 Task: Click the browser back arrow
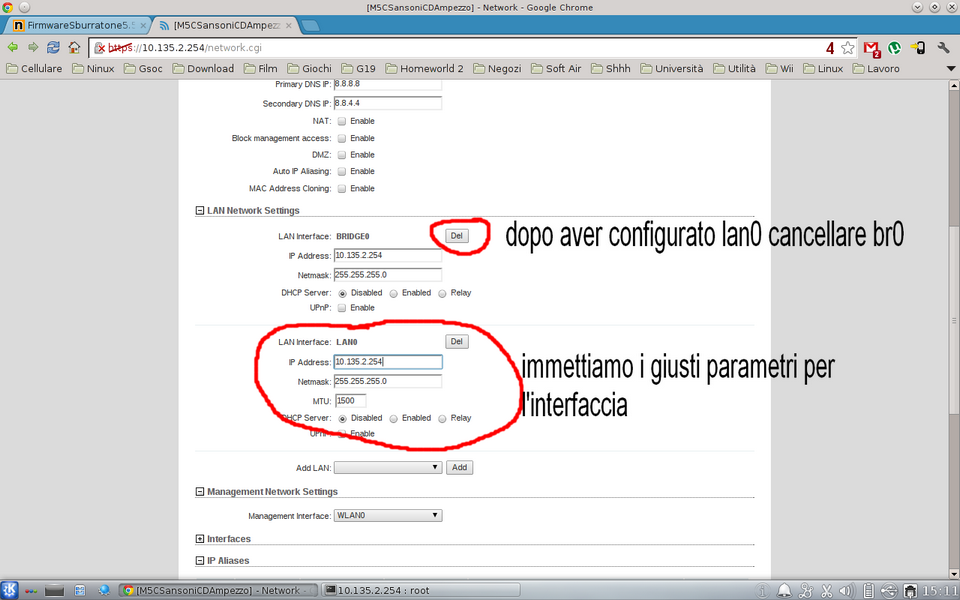pos(12,47)
